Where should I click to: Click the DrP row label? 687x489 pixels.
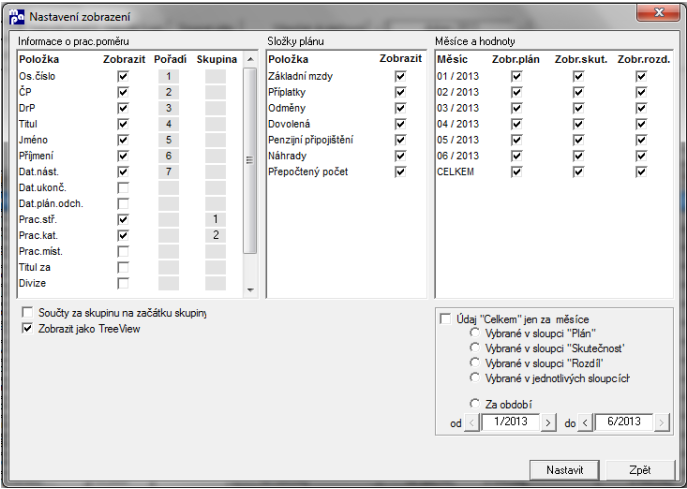pos(27,108)
